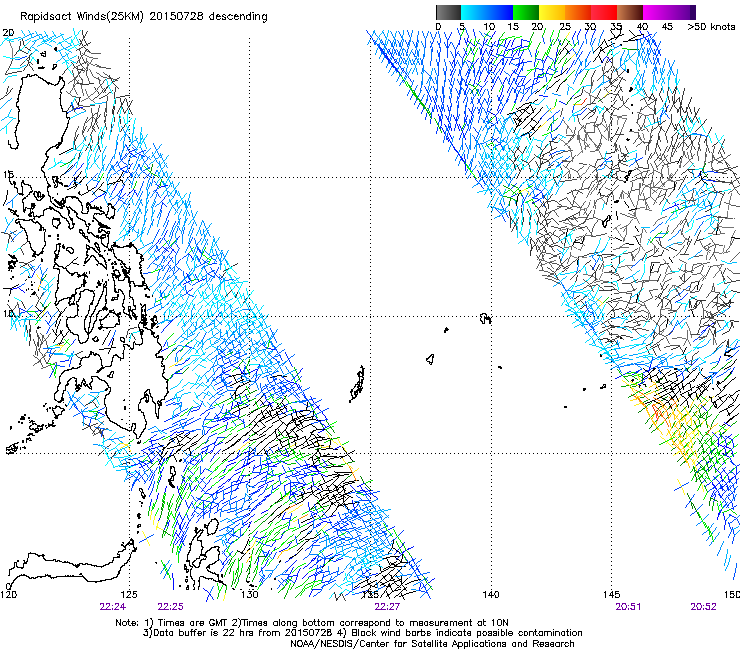Click the purple "20:52" time label

[703, 607]
